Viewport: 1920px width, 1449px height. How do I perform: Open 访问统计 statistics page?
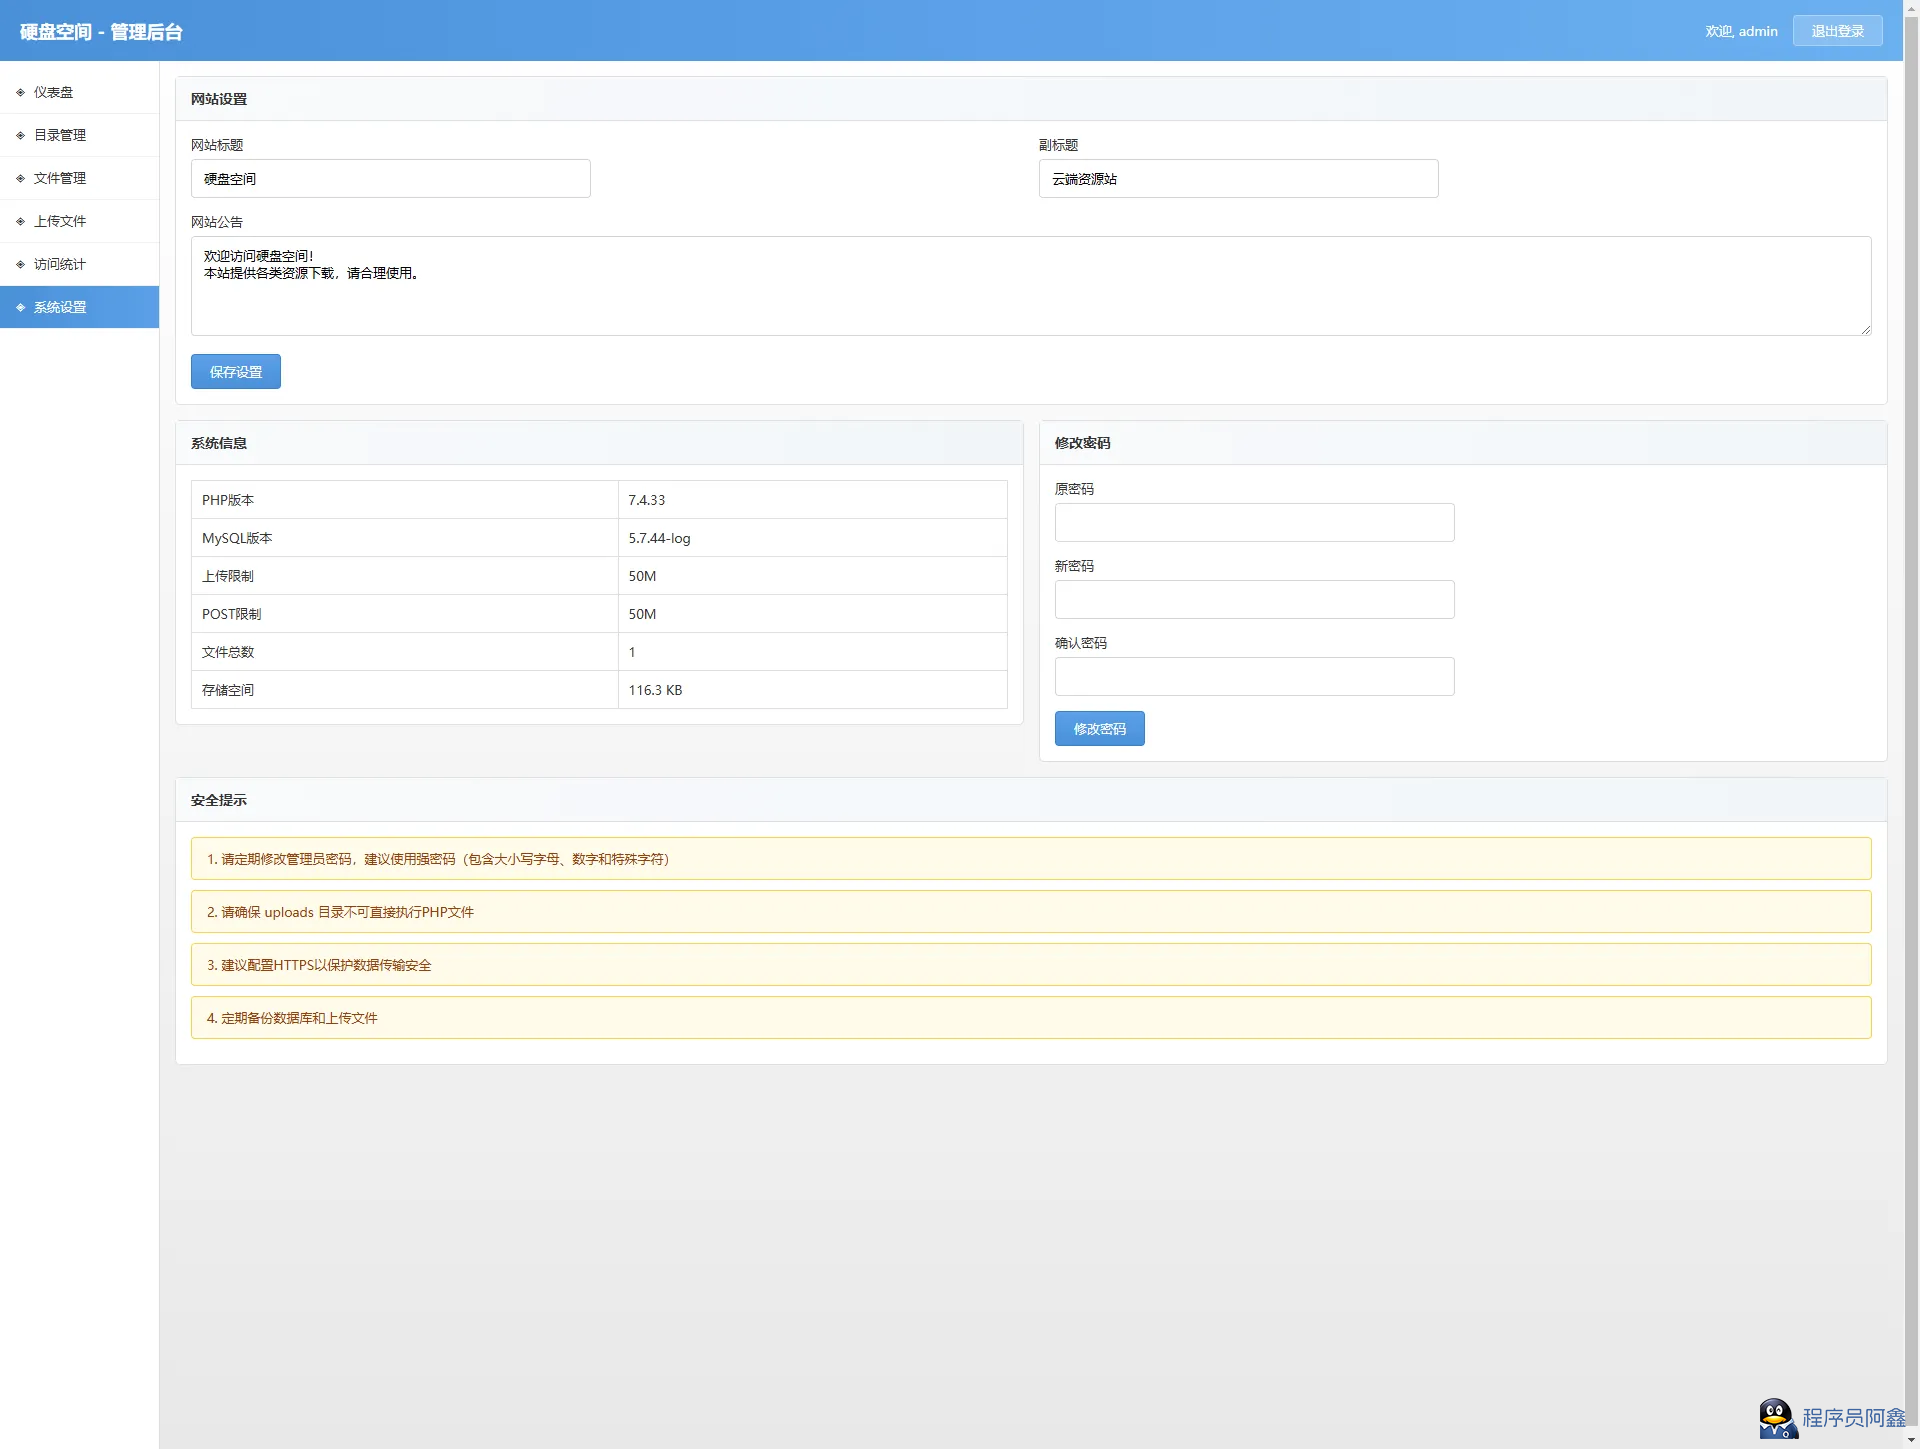tap(60, 264)
